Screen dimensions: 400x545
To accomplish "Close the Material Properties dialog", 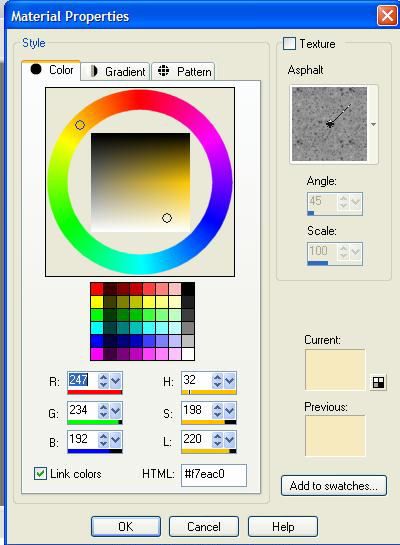I will click(387, 16).
